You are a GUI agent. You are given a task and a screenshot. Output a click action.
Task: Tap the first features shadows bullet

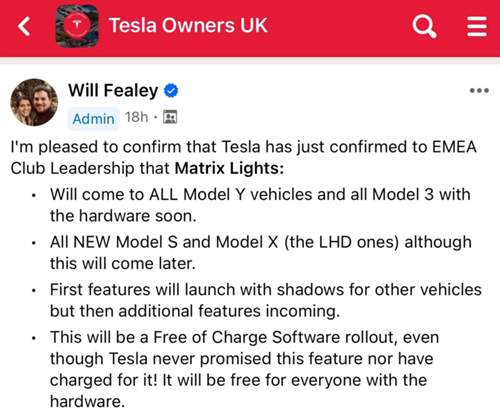(x=266, y=300)
